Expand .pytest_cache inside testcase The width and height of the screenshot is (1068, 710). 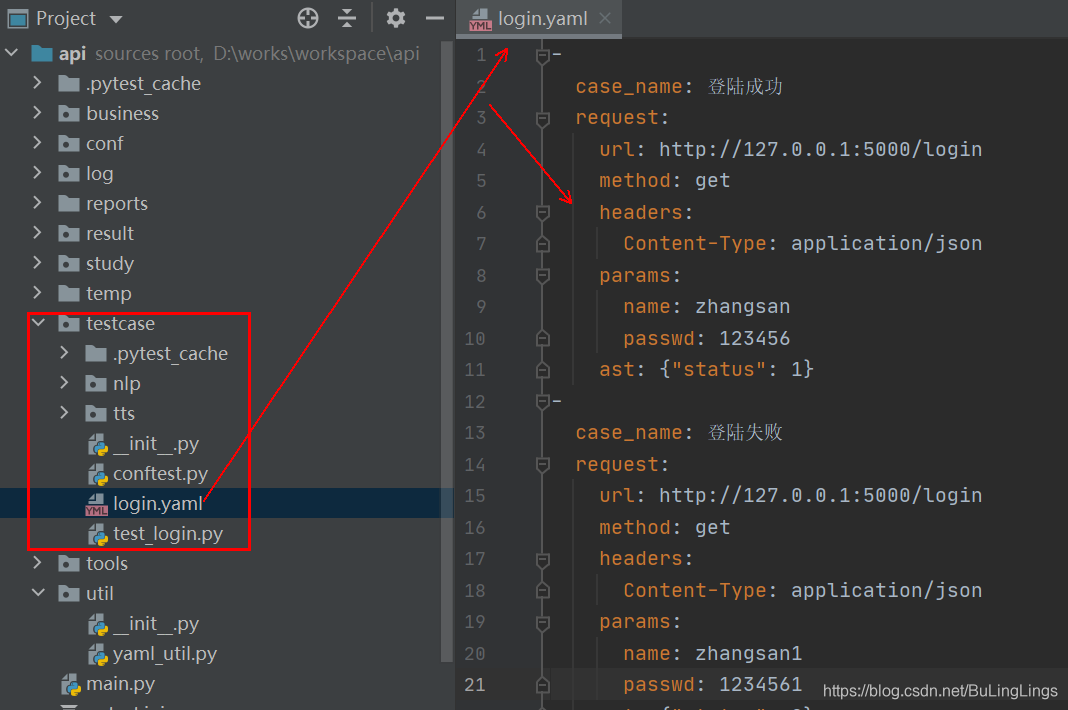[65, 353]
